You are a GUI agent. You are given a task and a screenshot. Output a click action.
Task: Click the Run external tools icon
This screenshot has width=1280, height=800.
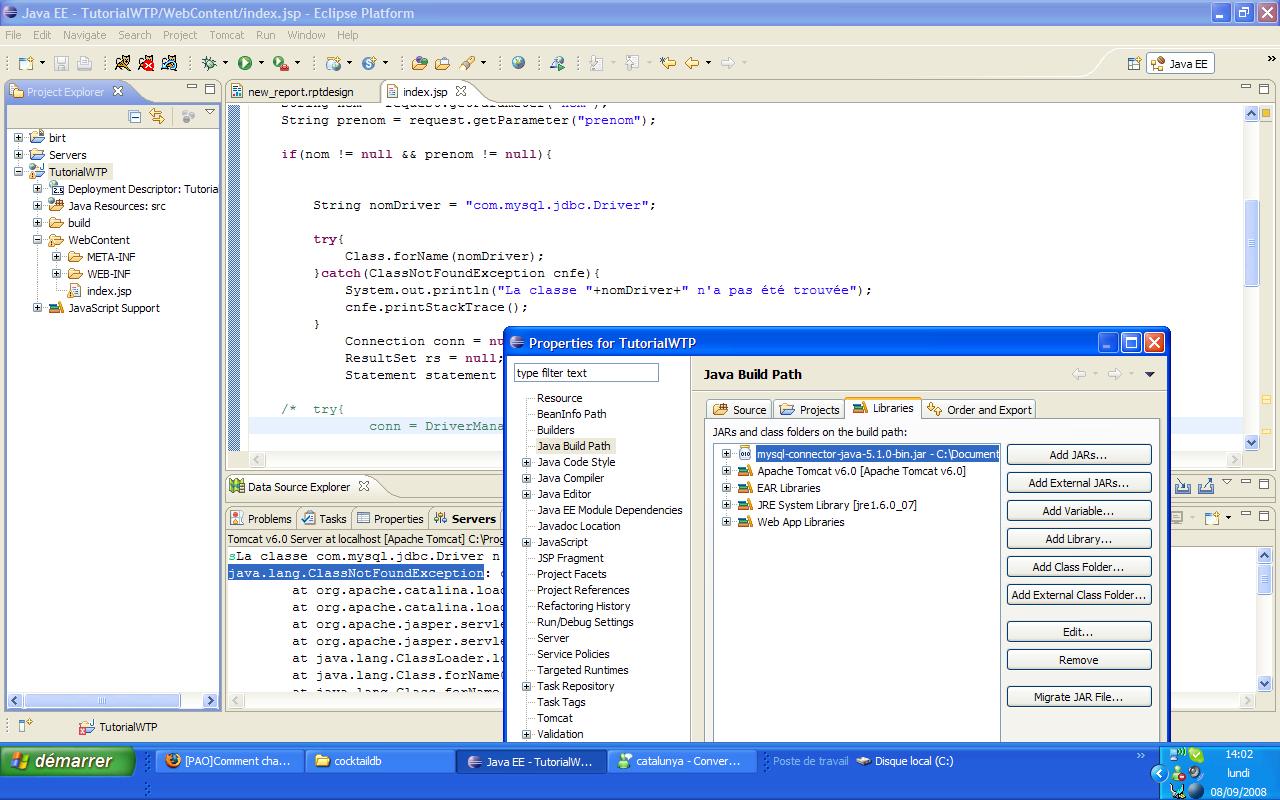(x=281, y=63)
